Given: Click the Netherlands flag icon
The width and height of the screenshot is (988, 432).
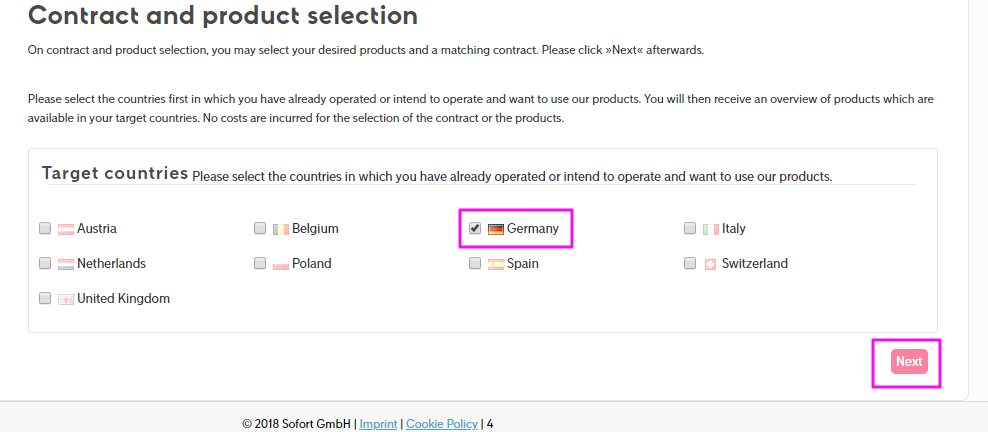Looking at the screenshot, I should point(66,264).
